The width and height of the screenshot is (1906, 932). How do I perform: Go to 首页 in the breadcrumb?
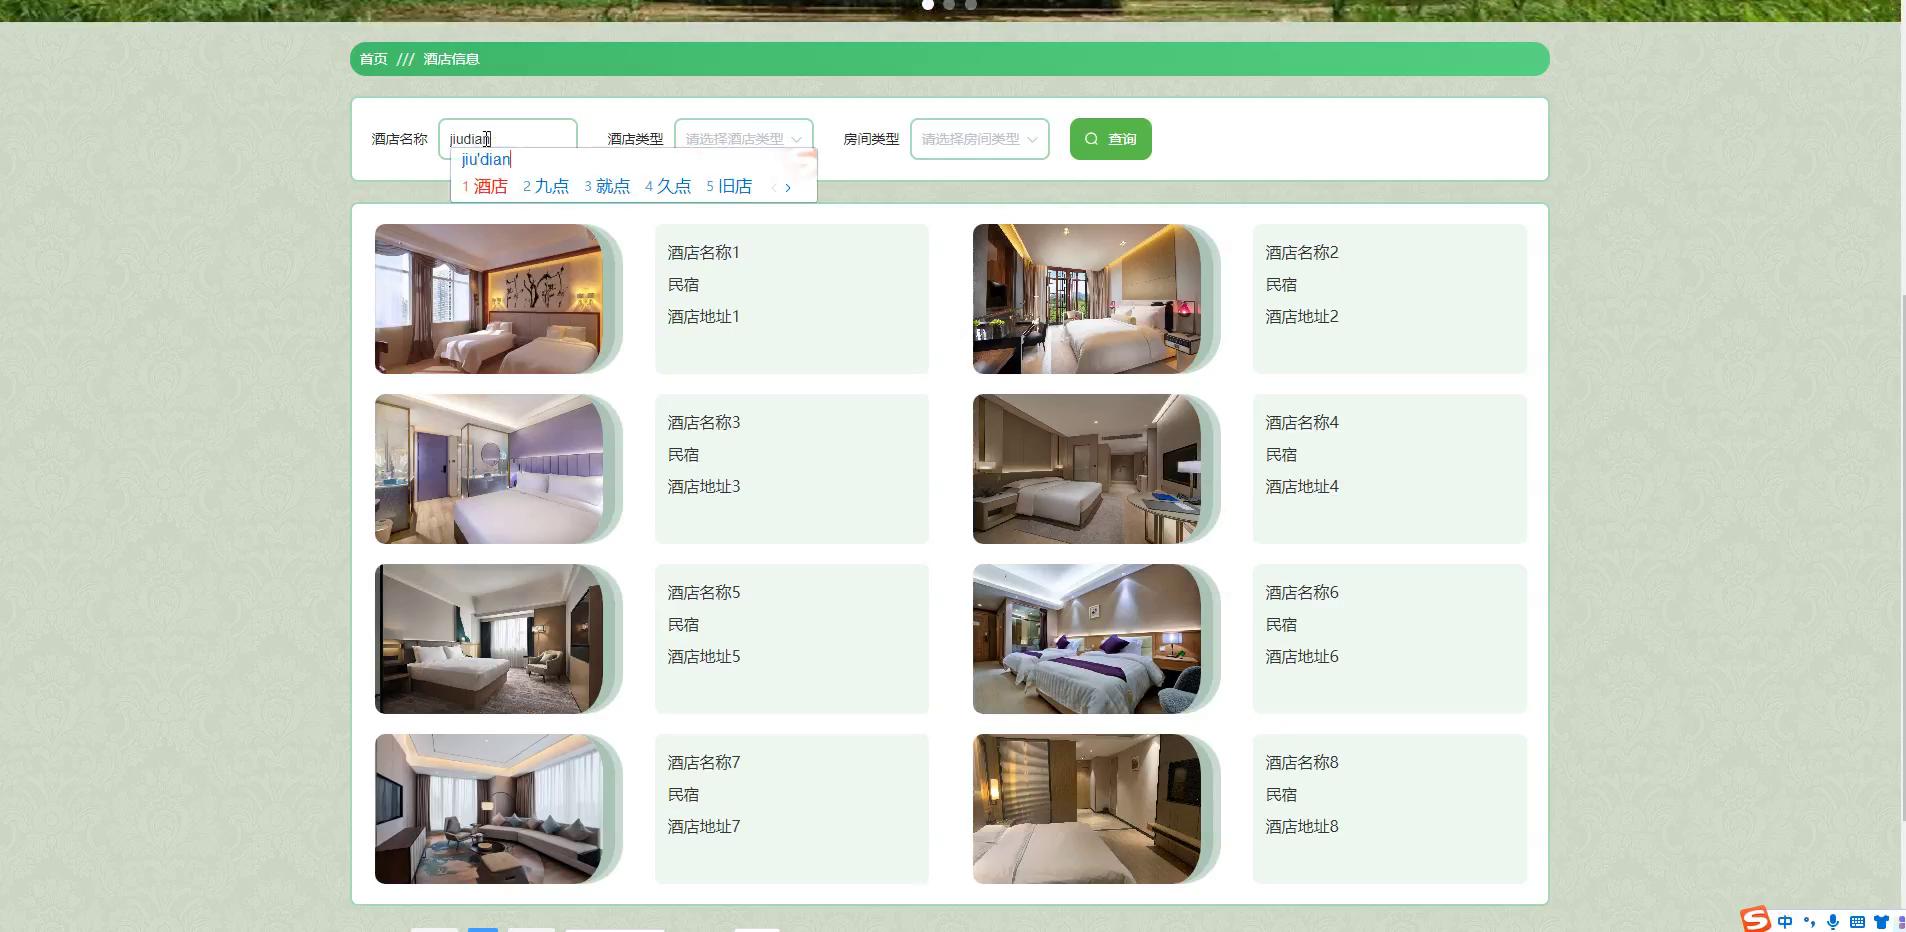[373, 59]
